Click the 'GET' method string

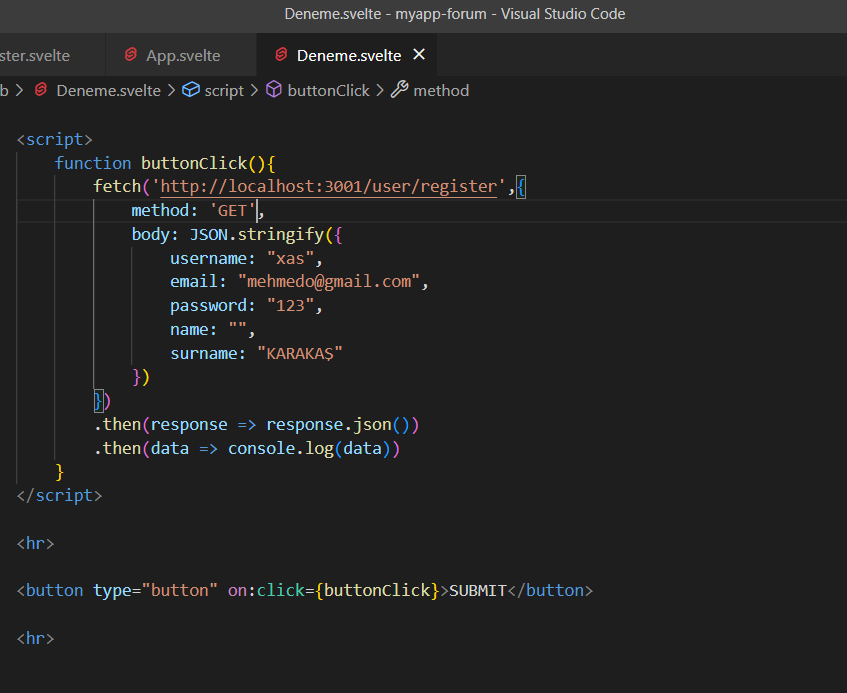(232, 210)
